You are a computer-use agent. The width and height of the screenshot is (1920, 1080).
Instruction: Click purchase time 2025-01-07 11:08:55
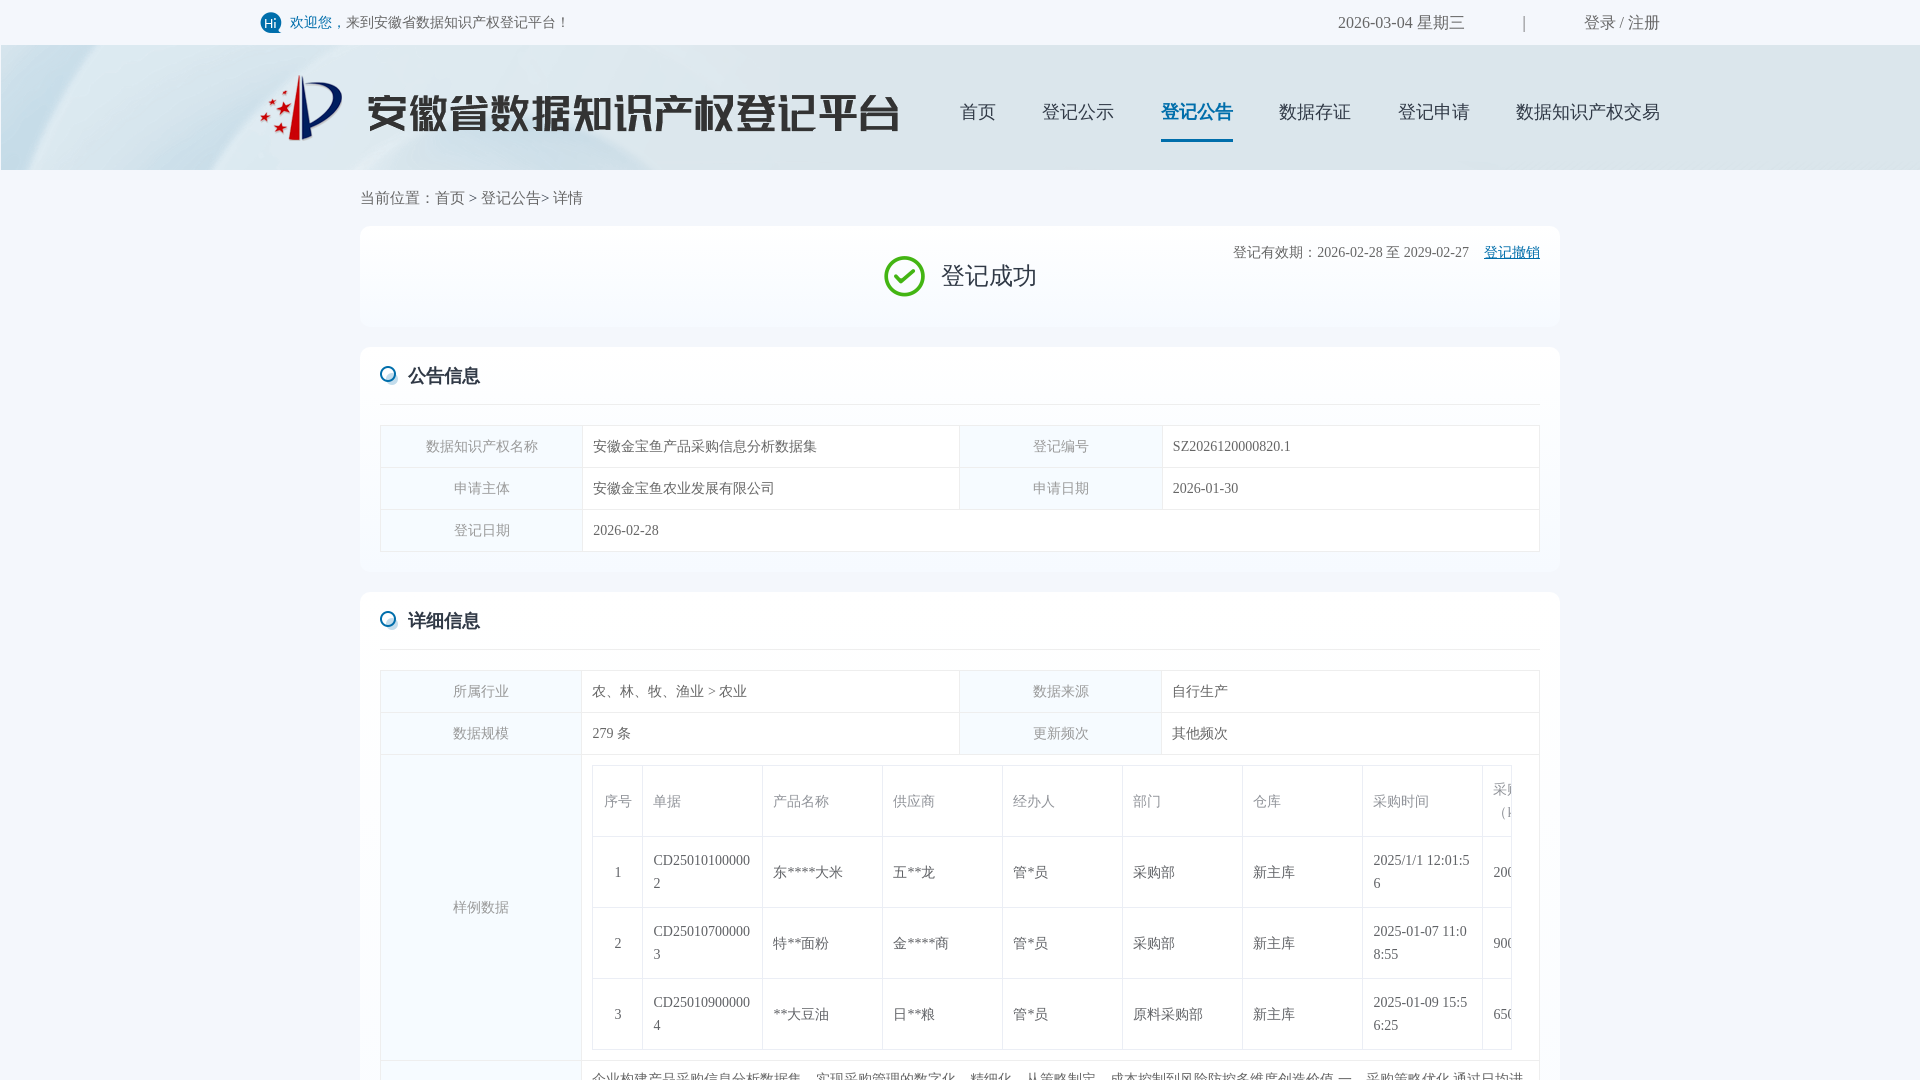pyautogui.click(x=1422, y=943)
